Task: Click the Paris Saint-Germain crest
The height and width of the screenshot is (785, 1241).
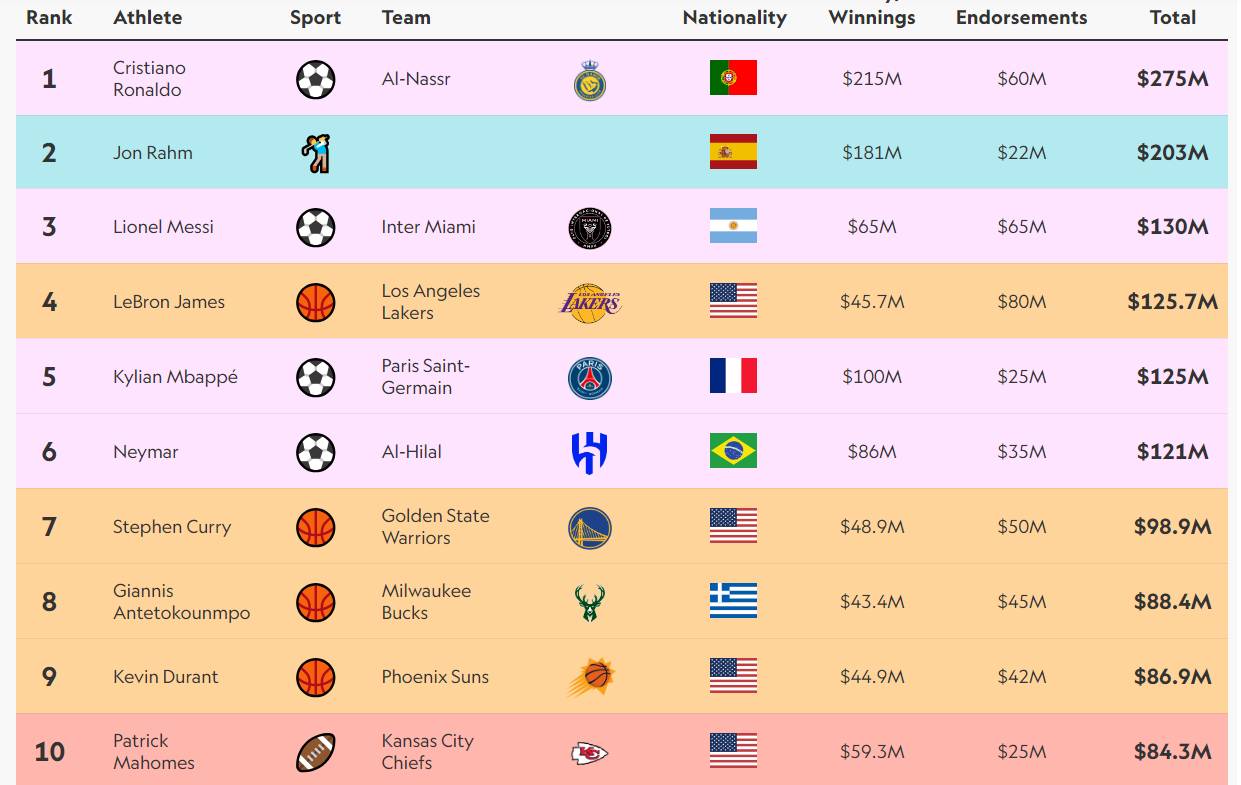Action: [x=590, y=378]
